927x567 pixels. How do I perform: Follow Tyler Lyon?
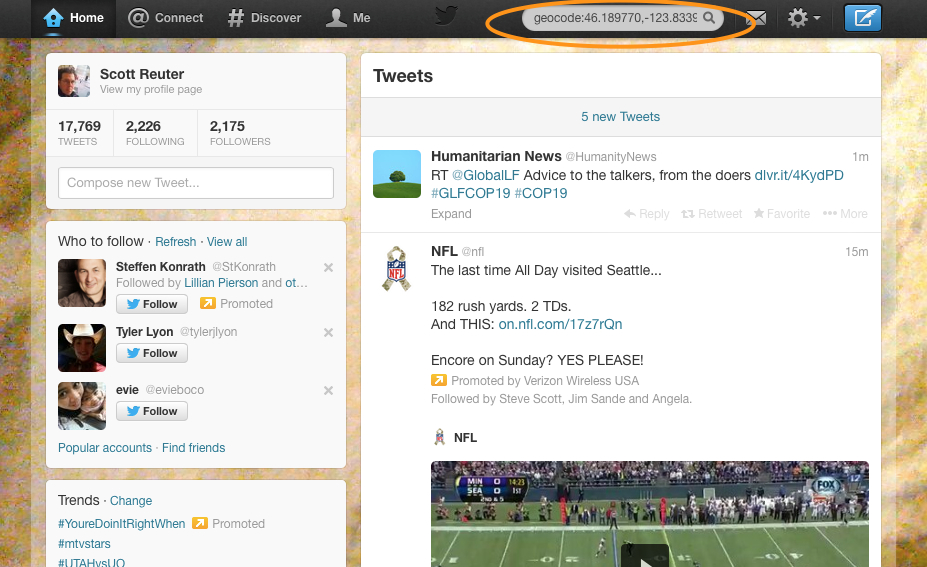(x=152, y=353)
